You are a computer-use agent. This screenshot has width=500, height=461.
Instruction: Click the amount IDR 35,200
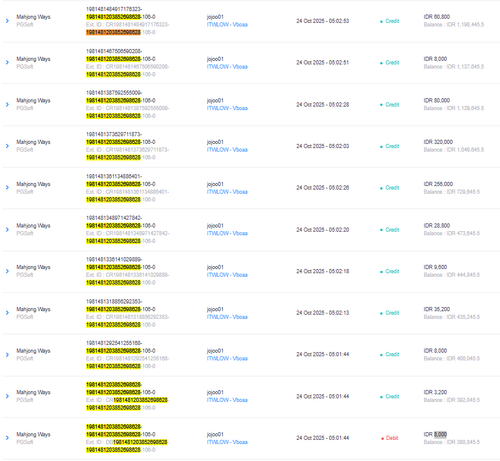[437, 309]
